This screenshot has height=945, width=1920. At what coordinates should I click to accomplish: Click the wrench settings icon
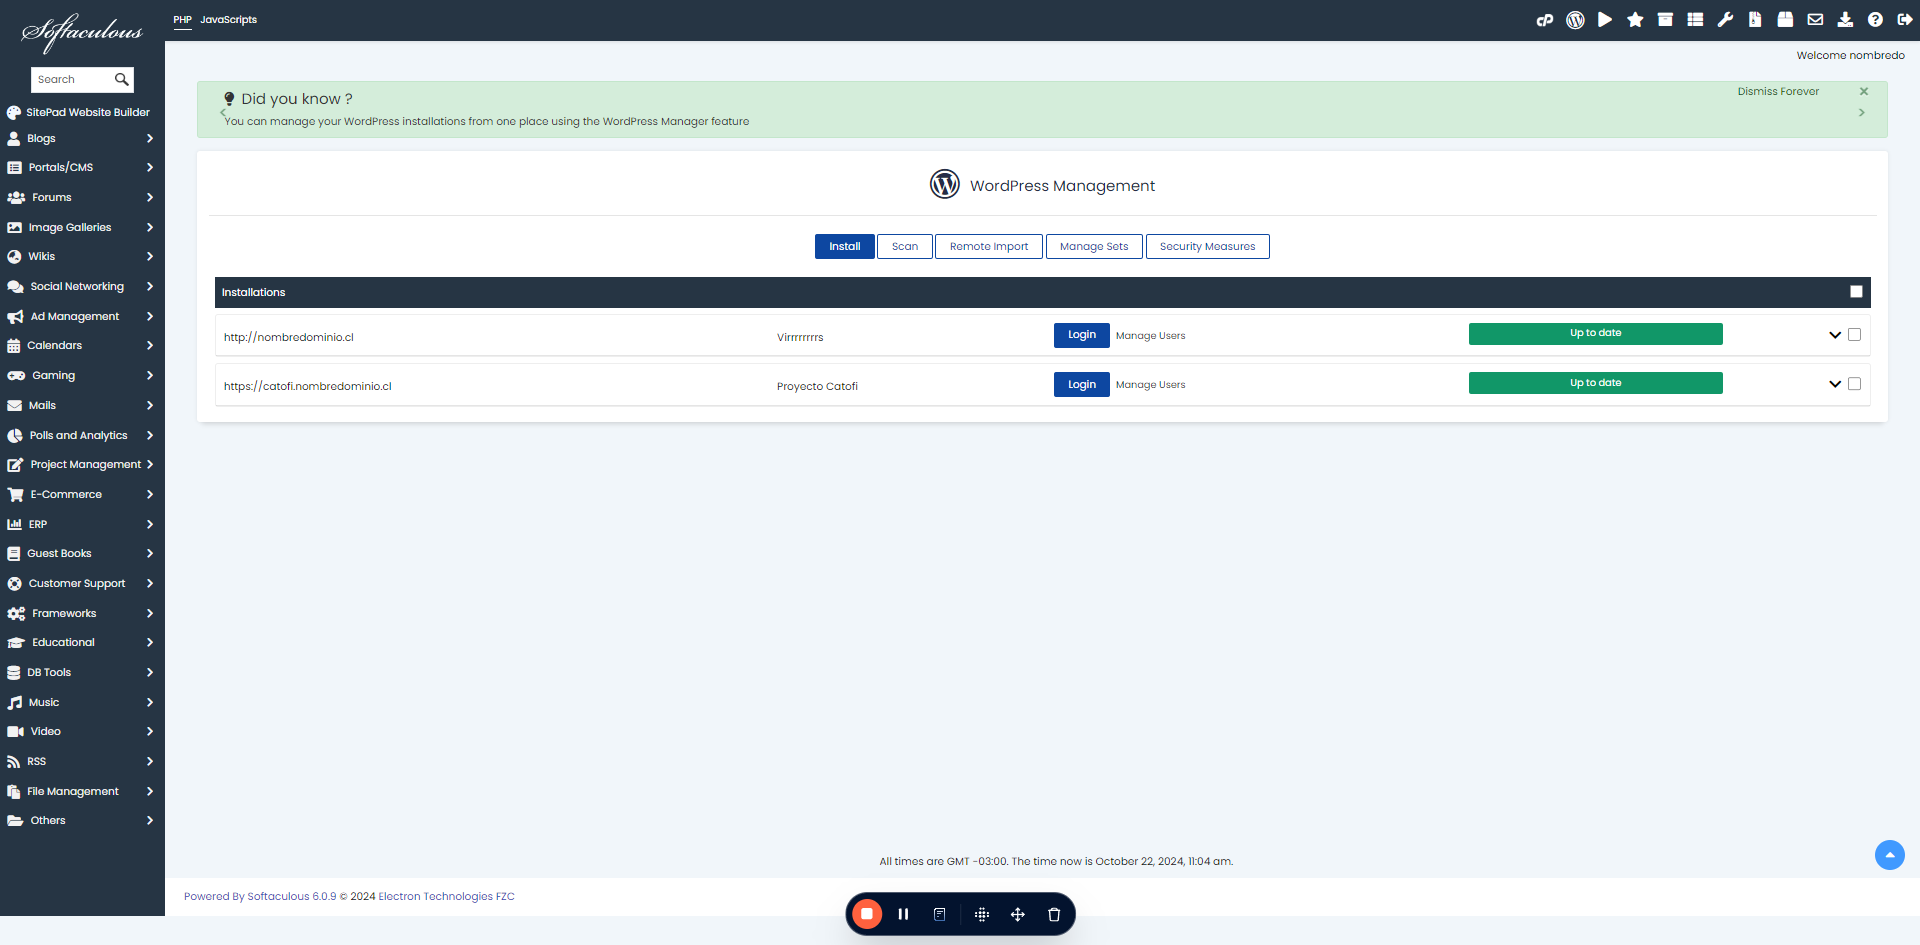[1725, 20]
